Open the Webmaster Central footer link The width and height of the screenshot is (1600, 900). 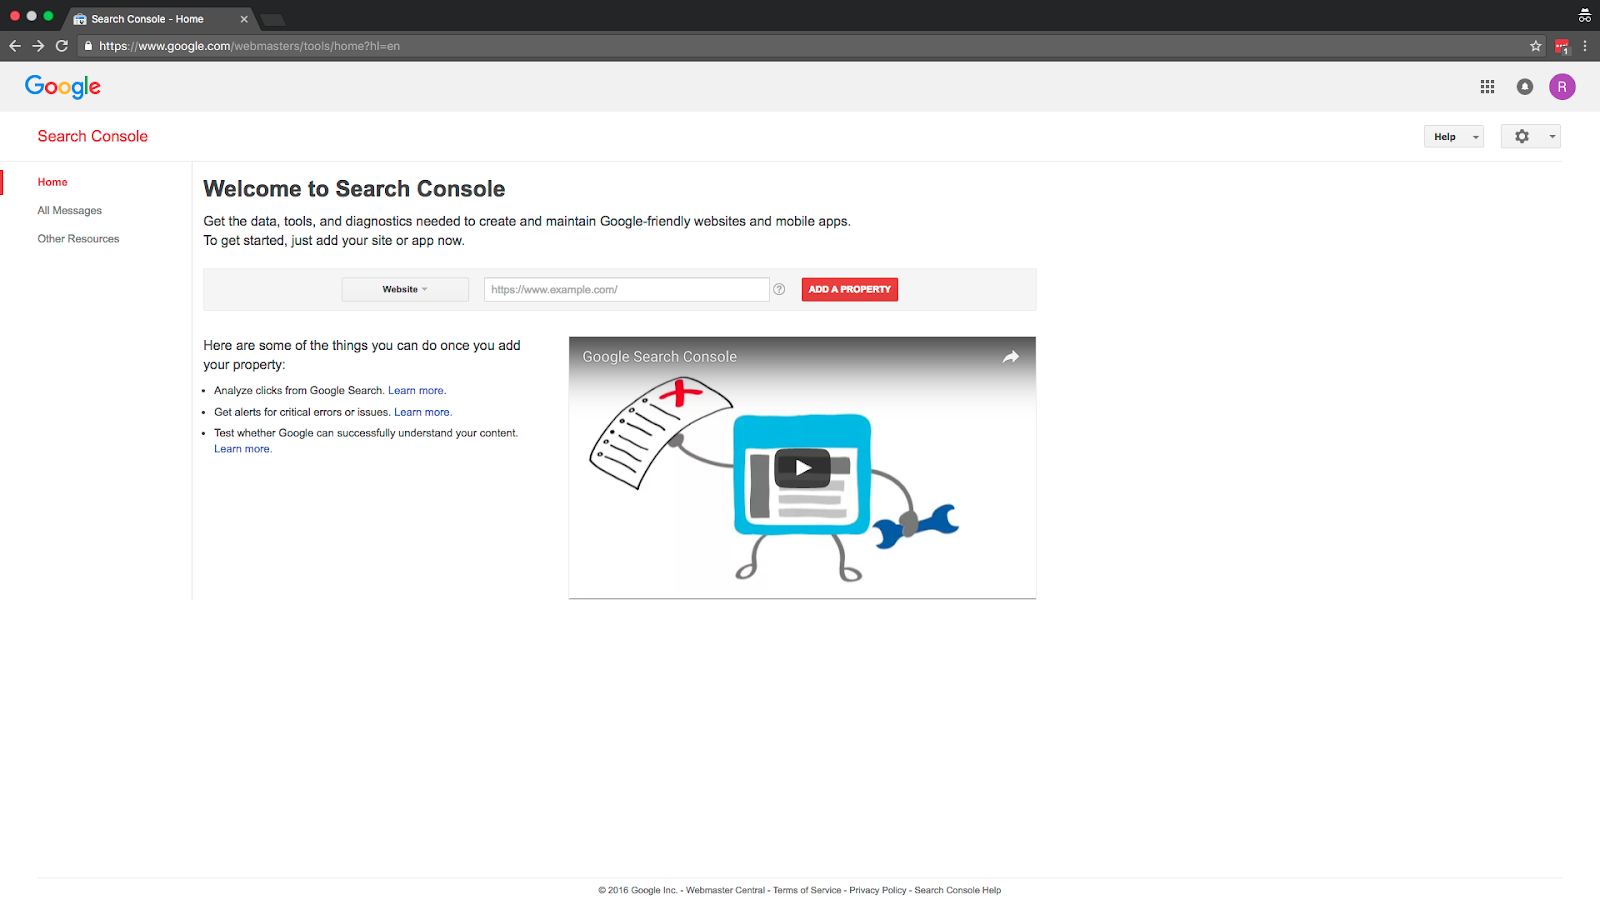[x=725, y=890]
